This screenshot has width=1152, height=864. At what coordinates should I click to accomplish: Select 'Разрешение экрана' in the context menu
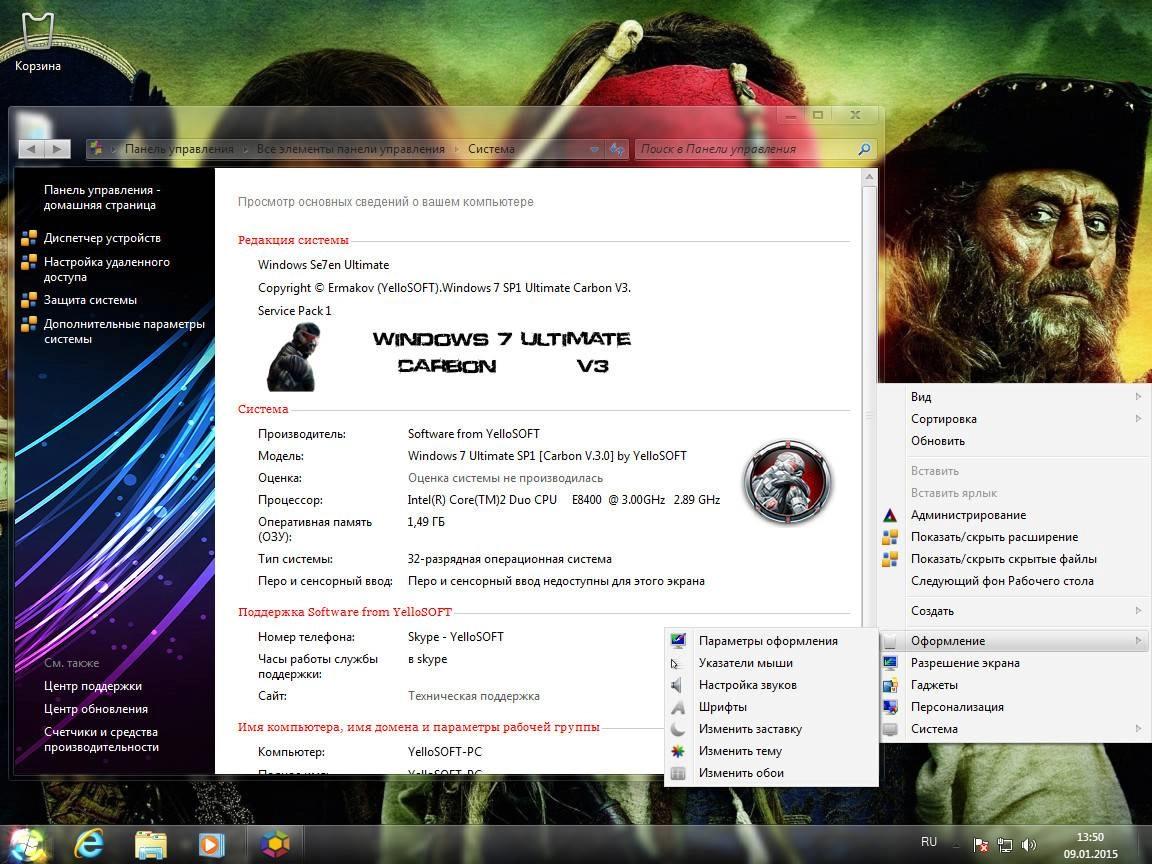[1014, 663]
